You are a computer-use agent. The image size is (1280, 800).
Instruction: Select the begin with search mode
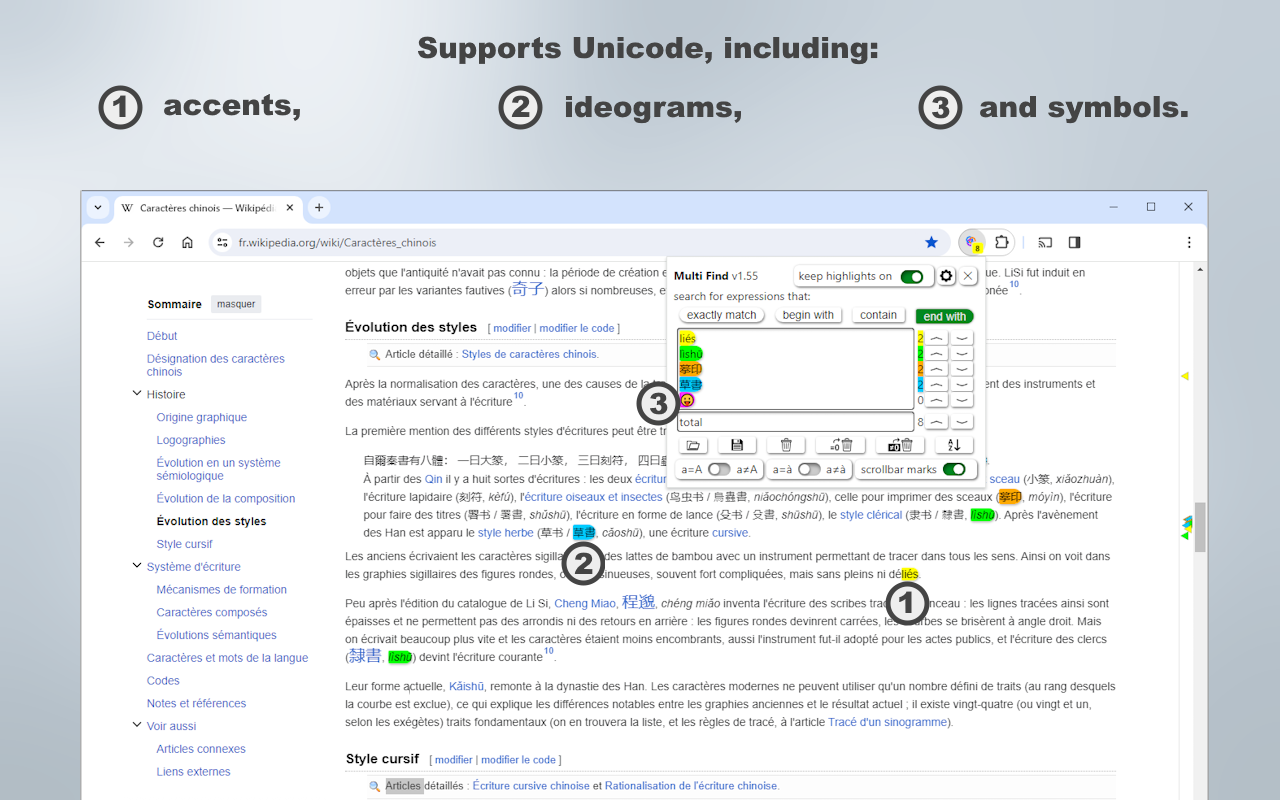click(x=808, y=316)
